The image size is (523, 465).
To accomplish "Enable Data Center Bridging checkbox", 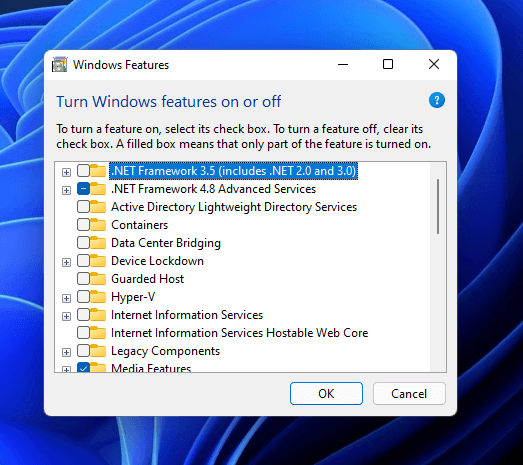I will [83, 243].
